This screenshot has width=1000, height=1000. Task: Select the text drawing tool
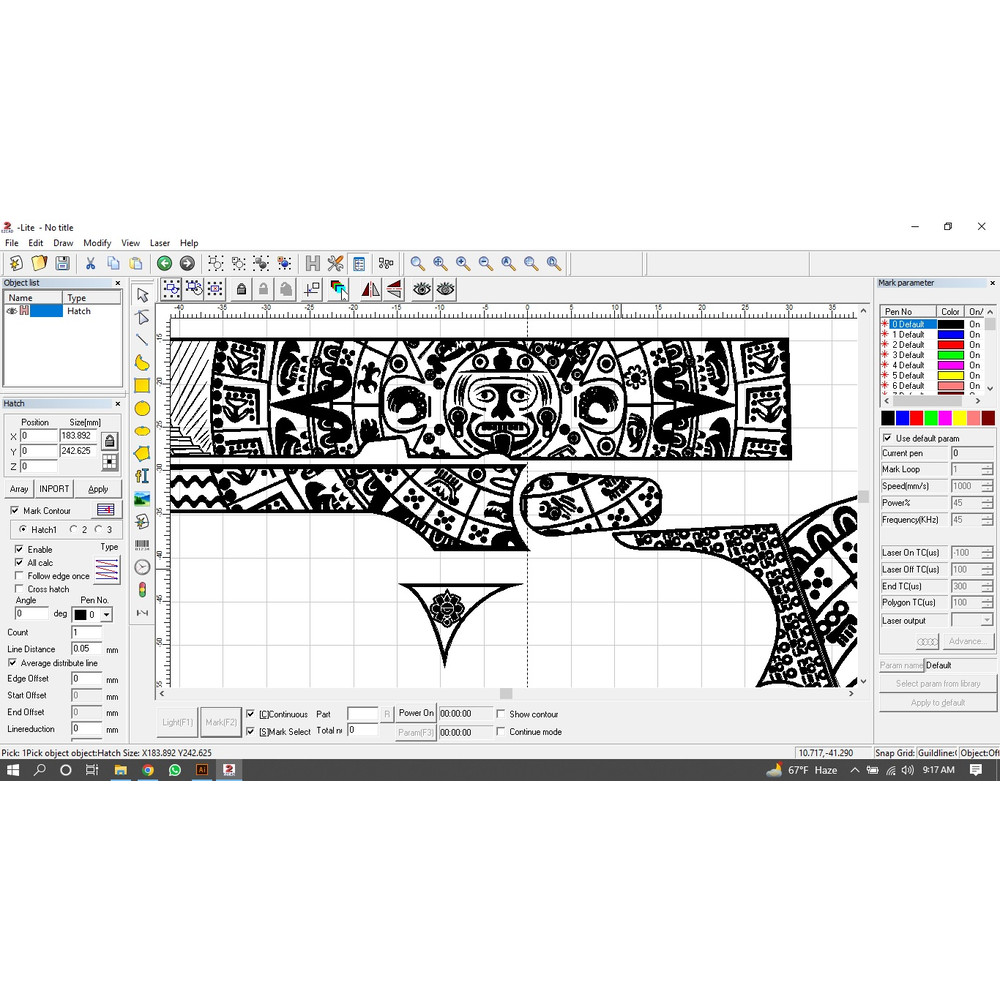point(142,475)
